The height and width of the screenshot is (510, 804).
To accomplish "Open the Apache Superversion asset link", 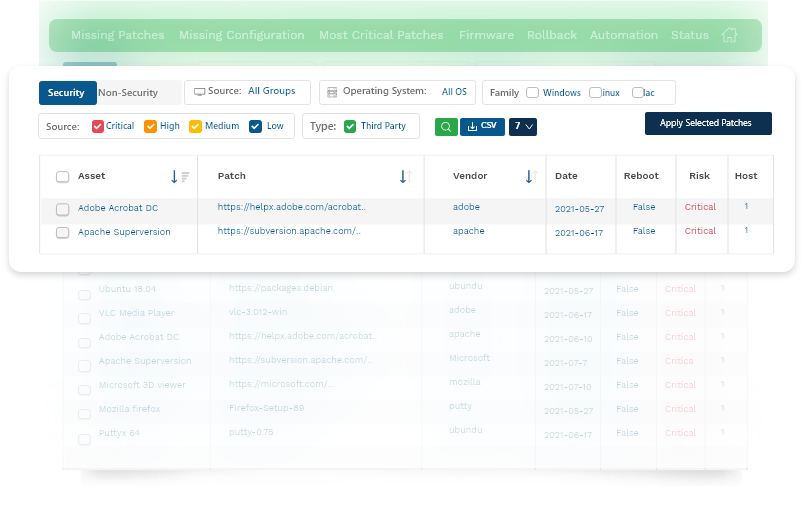I will pyautogui.click(x=124, y=232).
